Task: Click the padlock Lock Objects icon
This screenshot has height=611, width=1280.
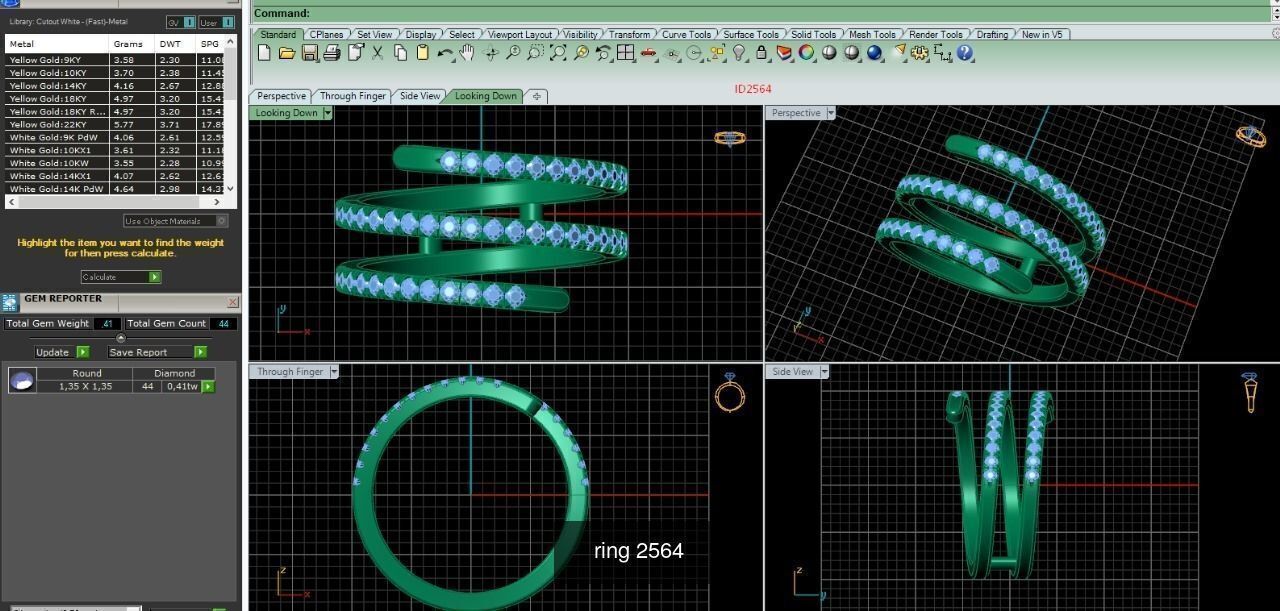Action: tap(762, 52)
